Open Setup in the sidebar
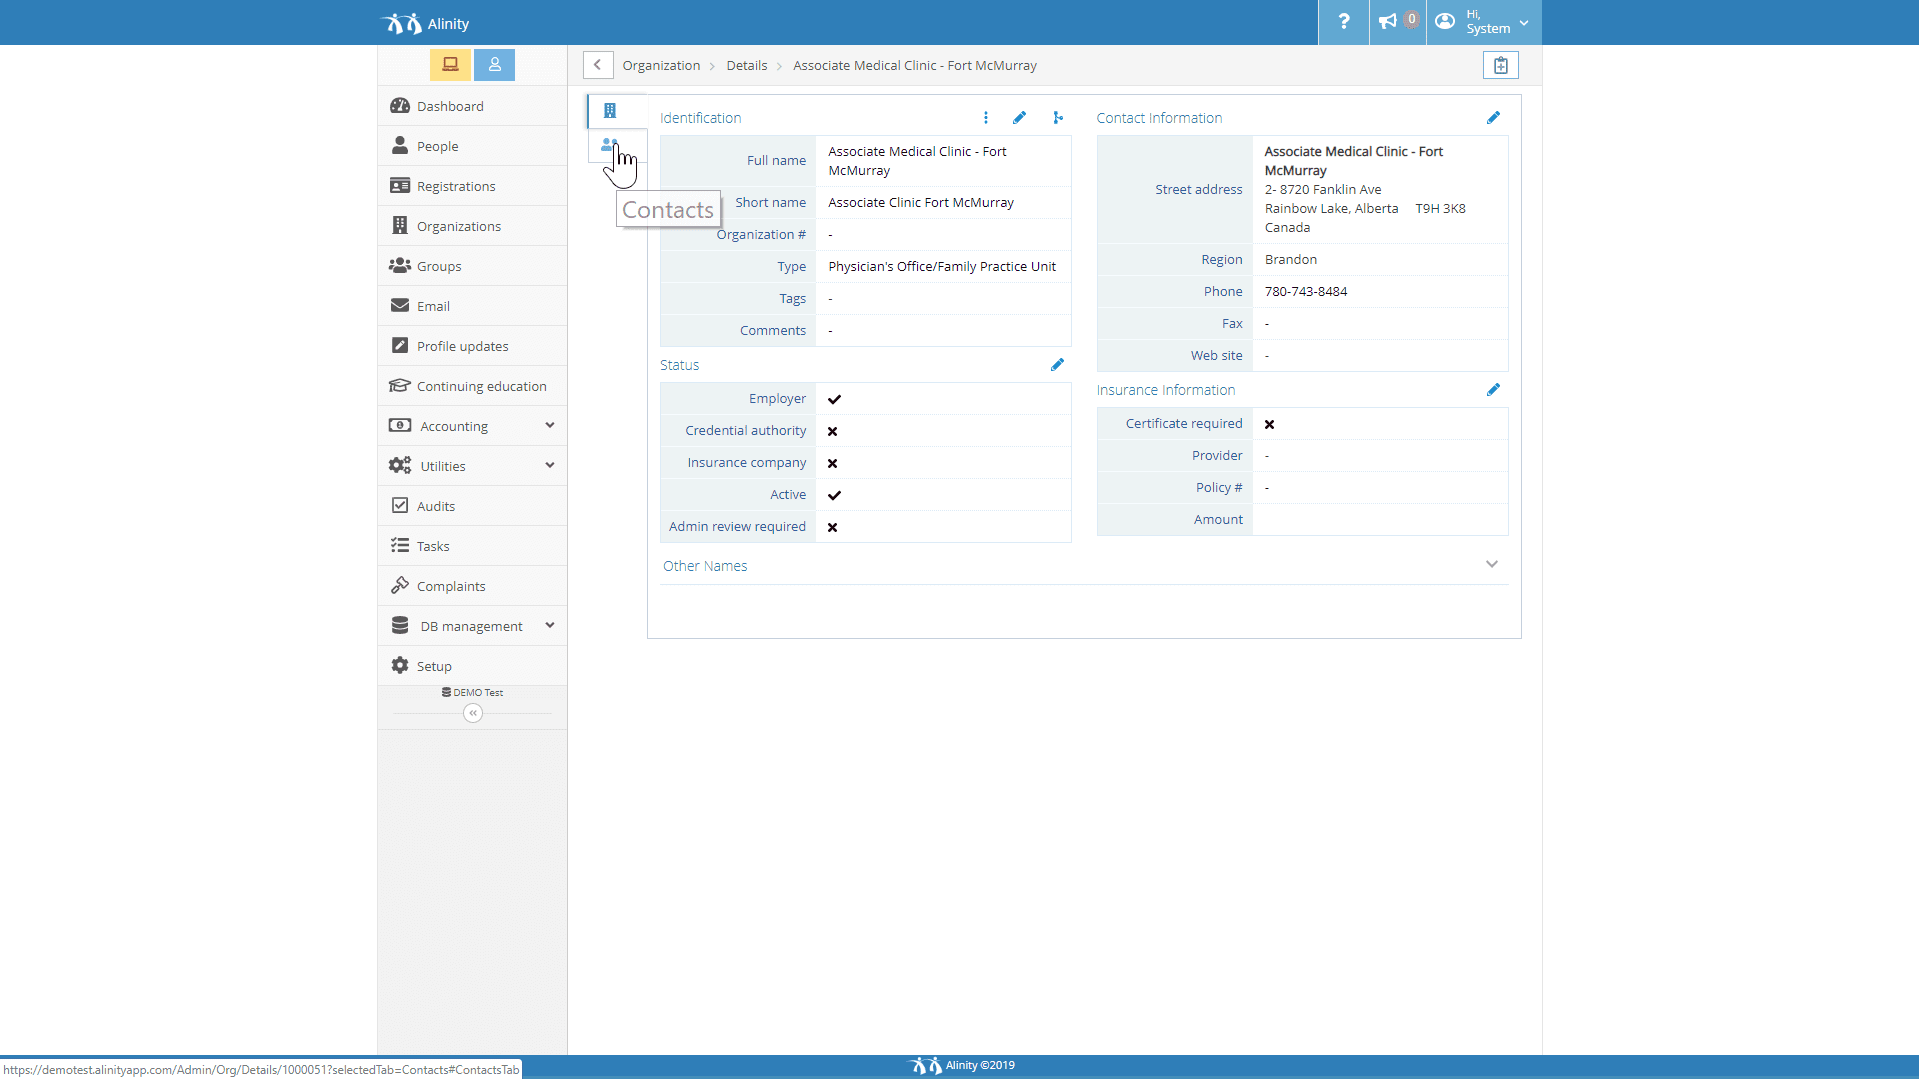 (472, 666)
